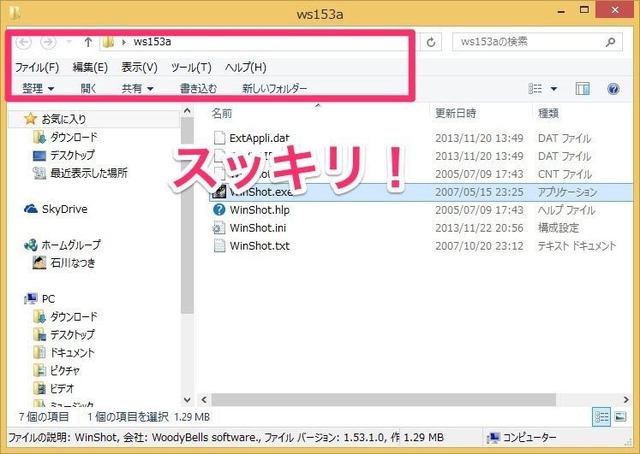Click the navigation pane vertical scrollbar
Image resolution: width=640 pixels, height=454 pixels.
(187, 250)
